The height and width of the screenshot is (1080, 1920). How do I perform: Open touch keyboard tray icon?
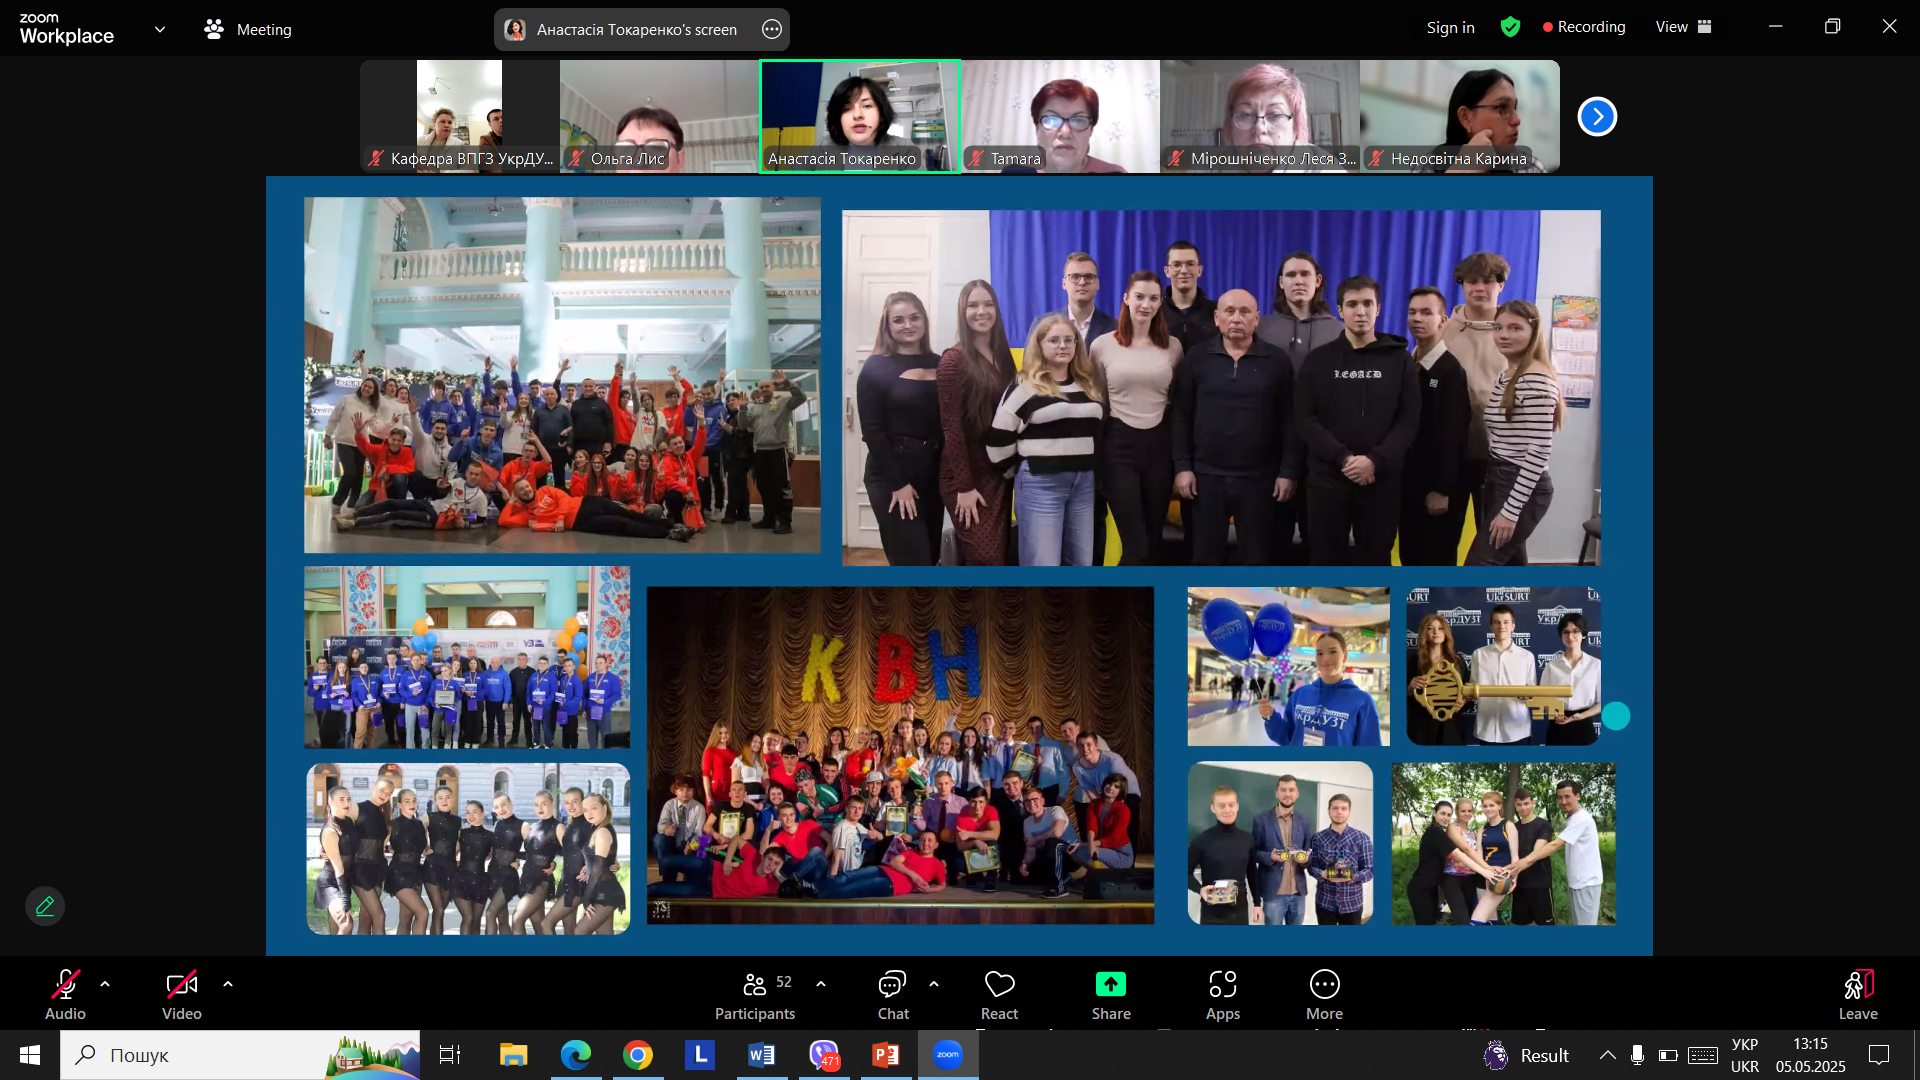coord(1703,1055)
